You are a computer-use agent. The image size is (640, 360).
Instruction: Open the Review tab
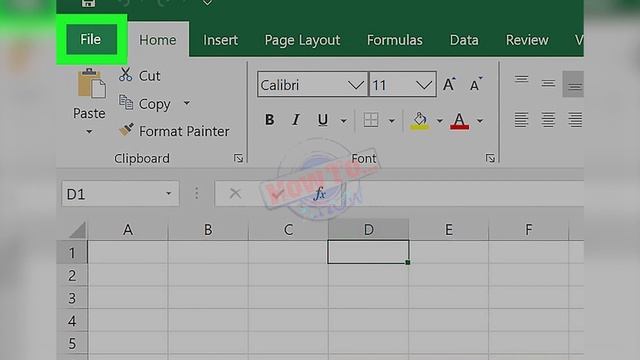tap(527, 40)
